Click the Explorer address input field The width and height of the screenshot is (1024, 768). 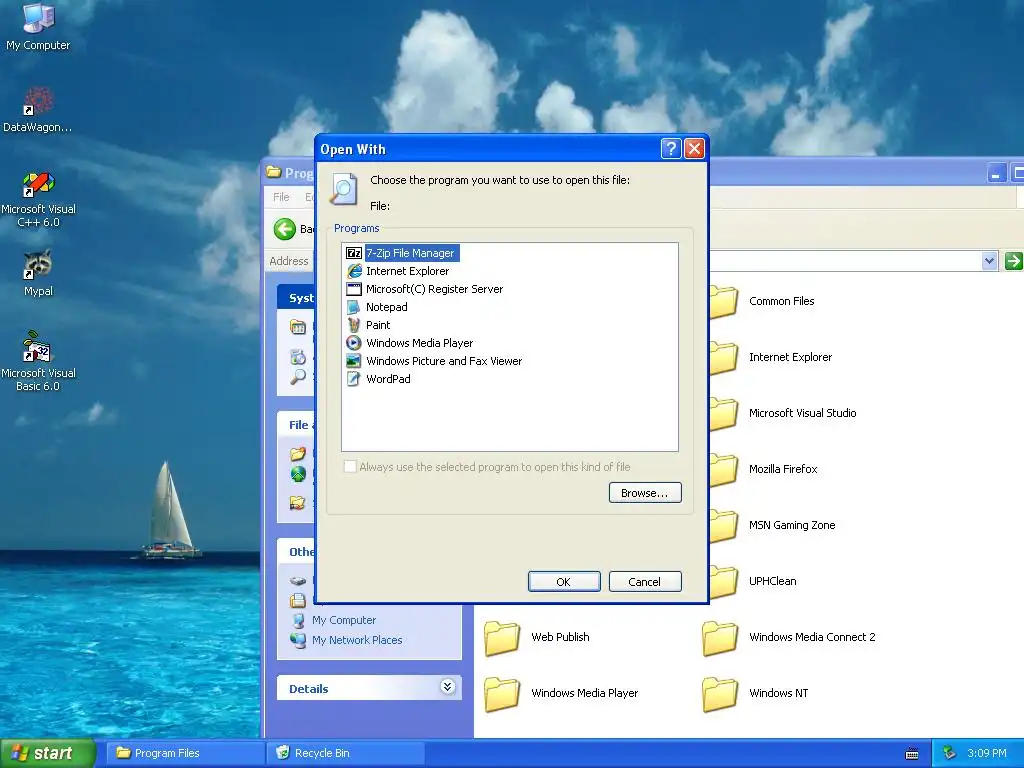click(845, 261)
